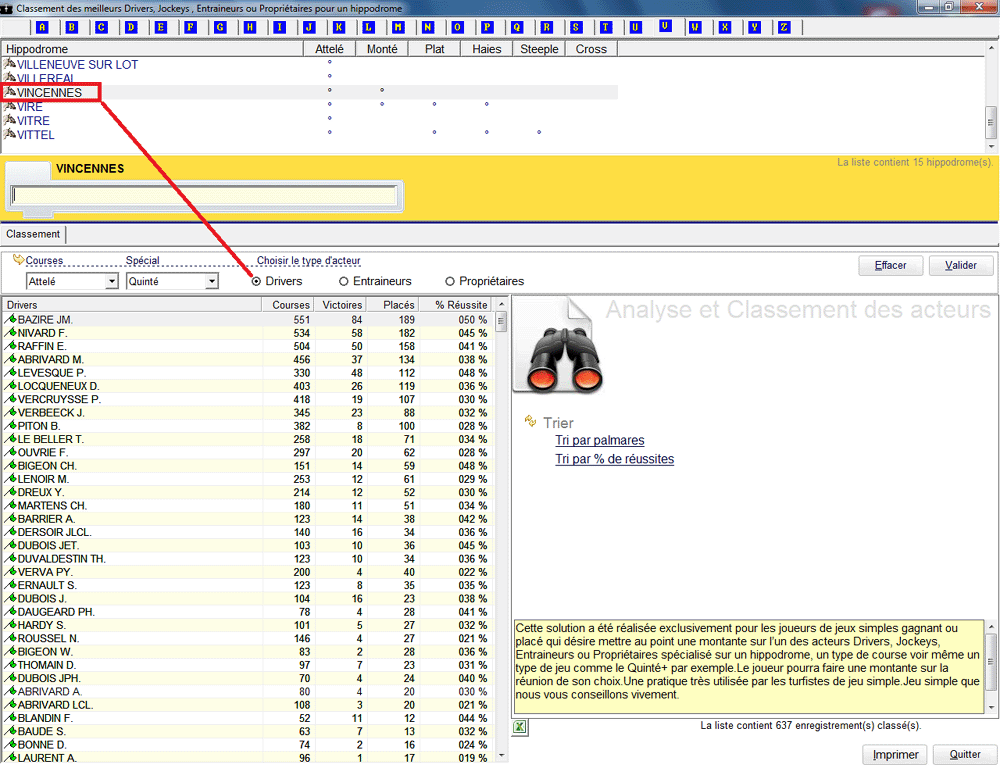This screenshot has width=1000, height=768.
Task: Follow the 'Tri par palmares' link
Action: (x=600, y=441)
